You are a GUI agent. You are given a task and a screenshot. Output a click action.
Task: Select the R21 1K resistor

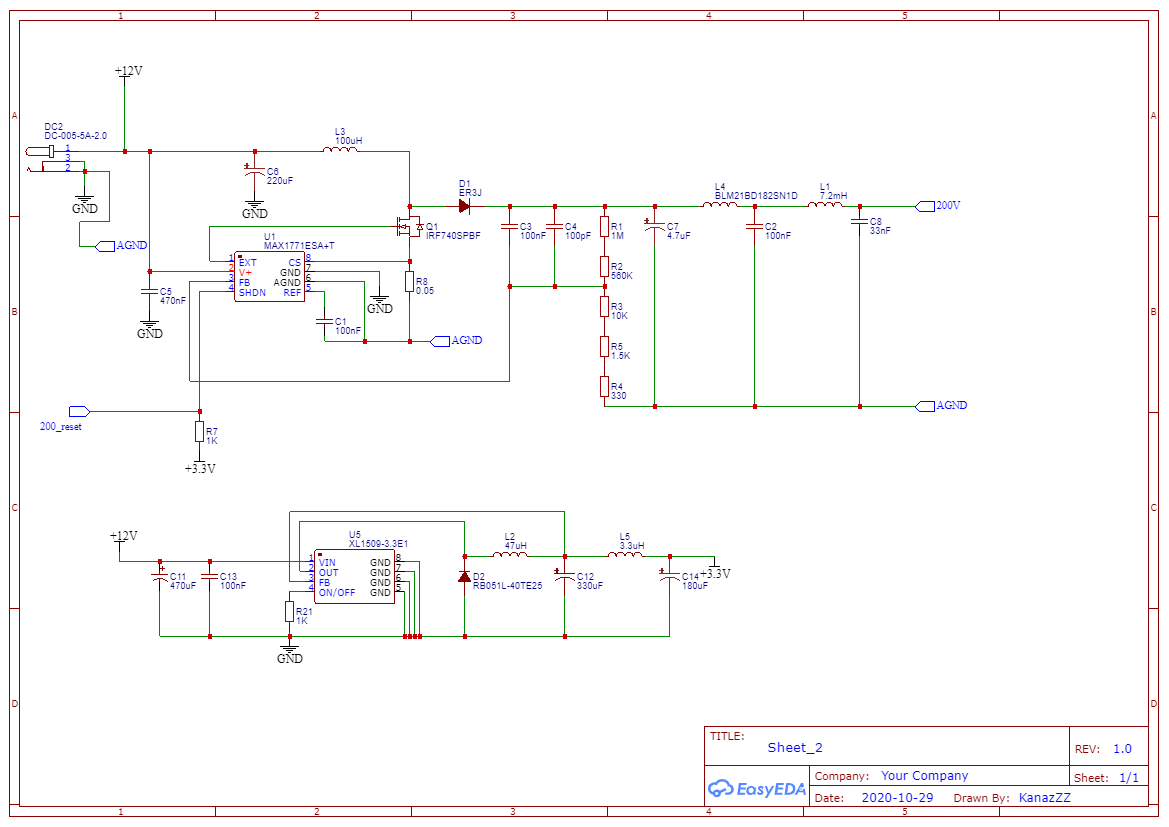click(x=289, y=611)
